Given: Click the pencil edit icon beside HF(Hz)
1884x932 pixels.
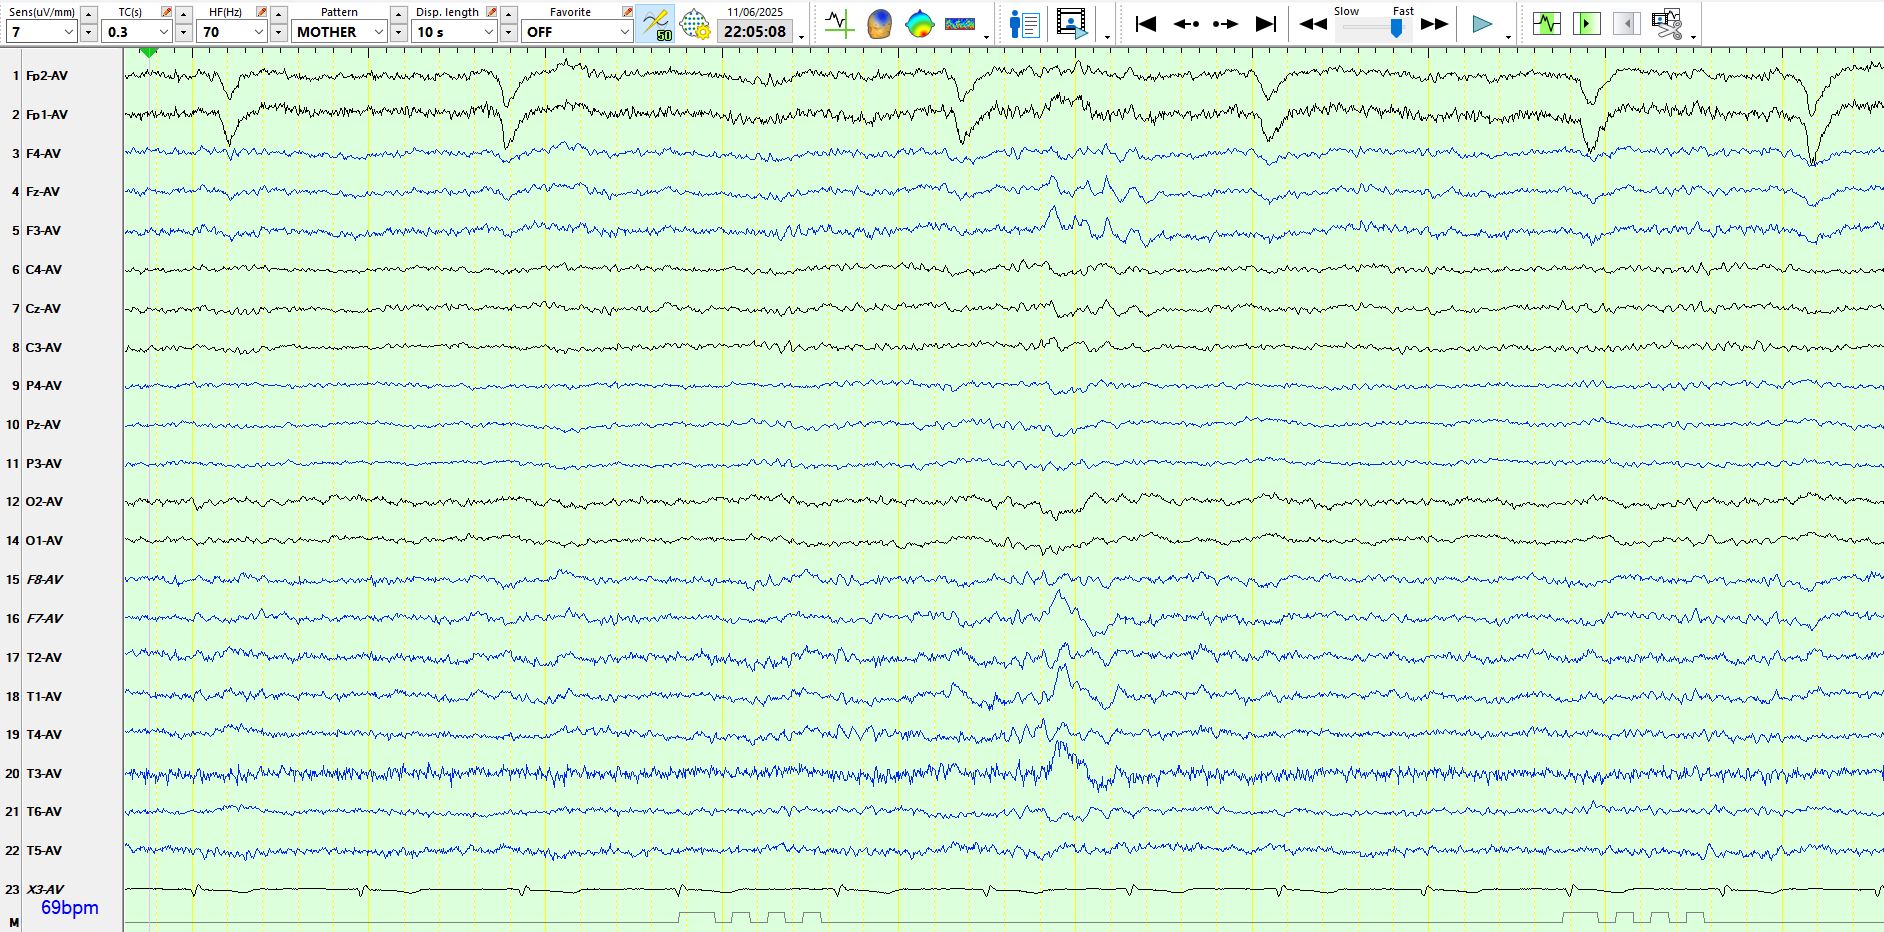Looking at the screenshot, I should (262, 12).
